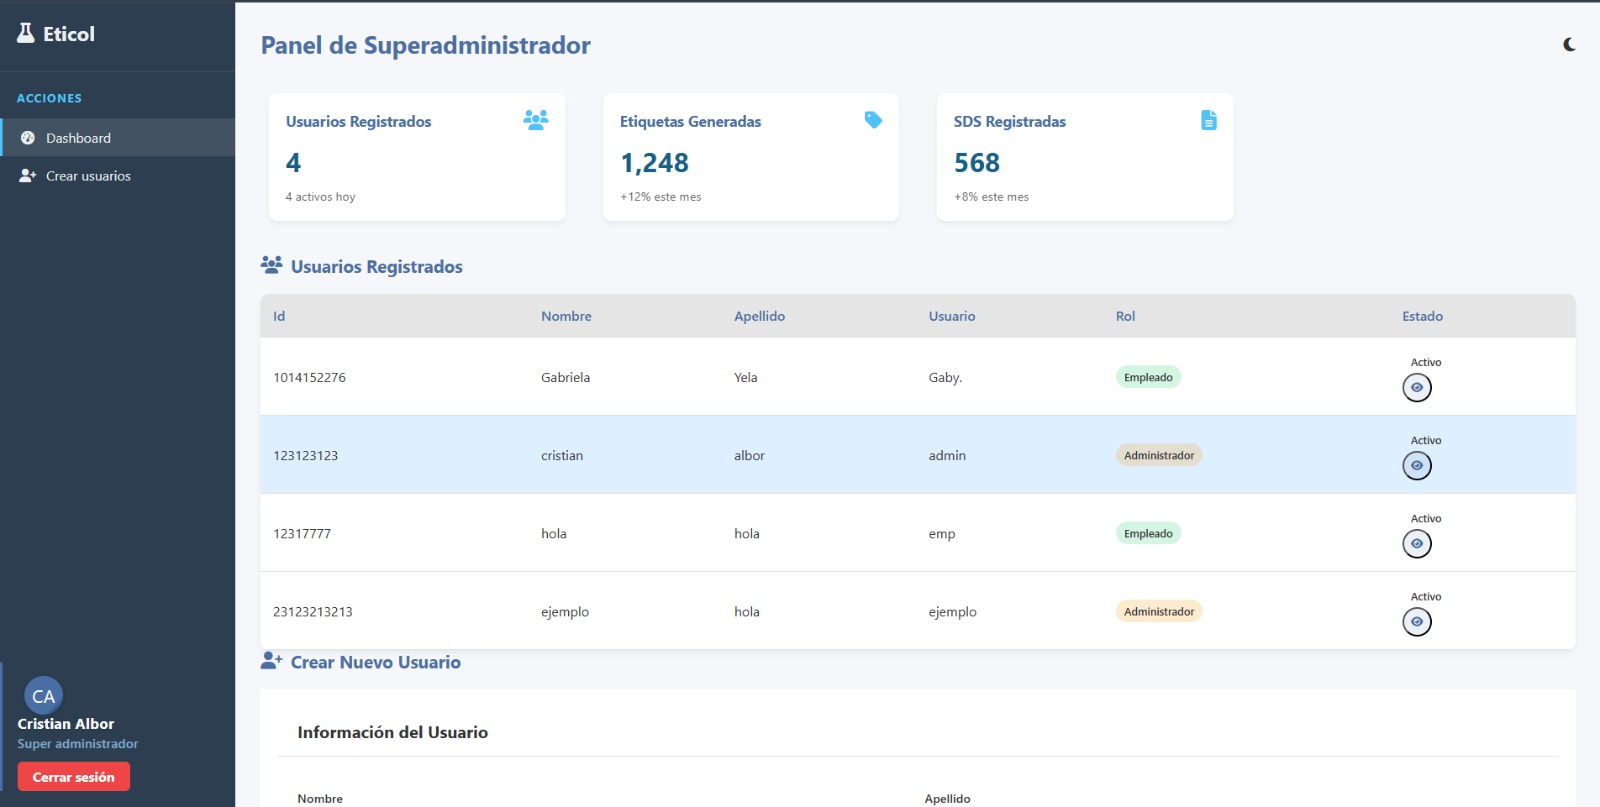
Task: Click the users icon in Usuarios Registrados card
Action: click(535, 120)
